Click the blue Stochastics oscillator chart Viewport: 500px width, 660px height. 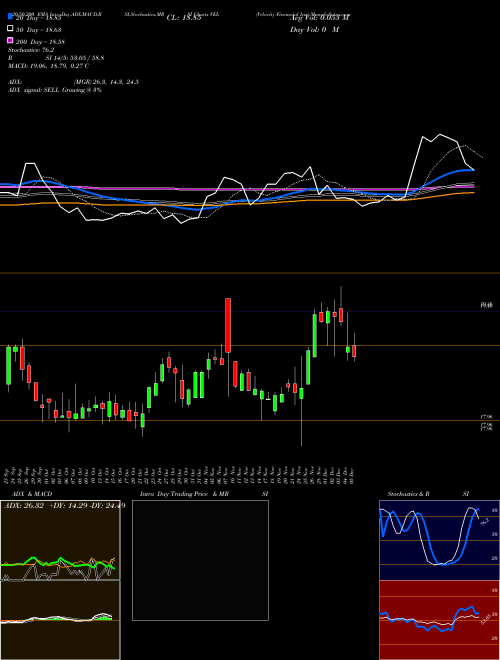tap(439, 540)
